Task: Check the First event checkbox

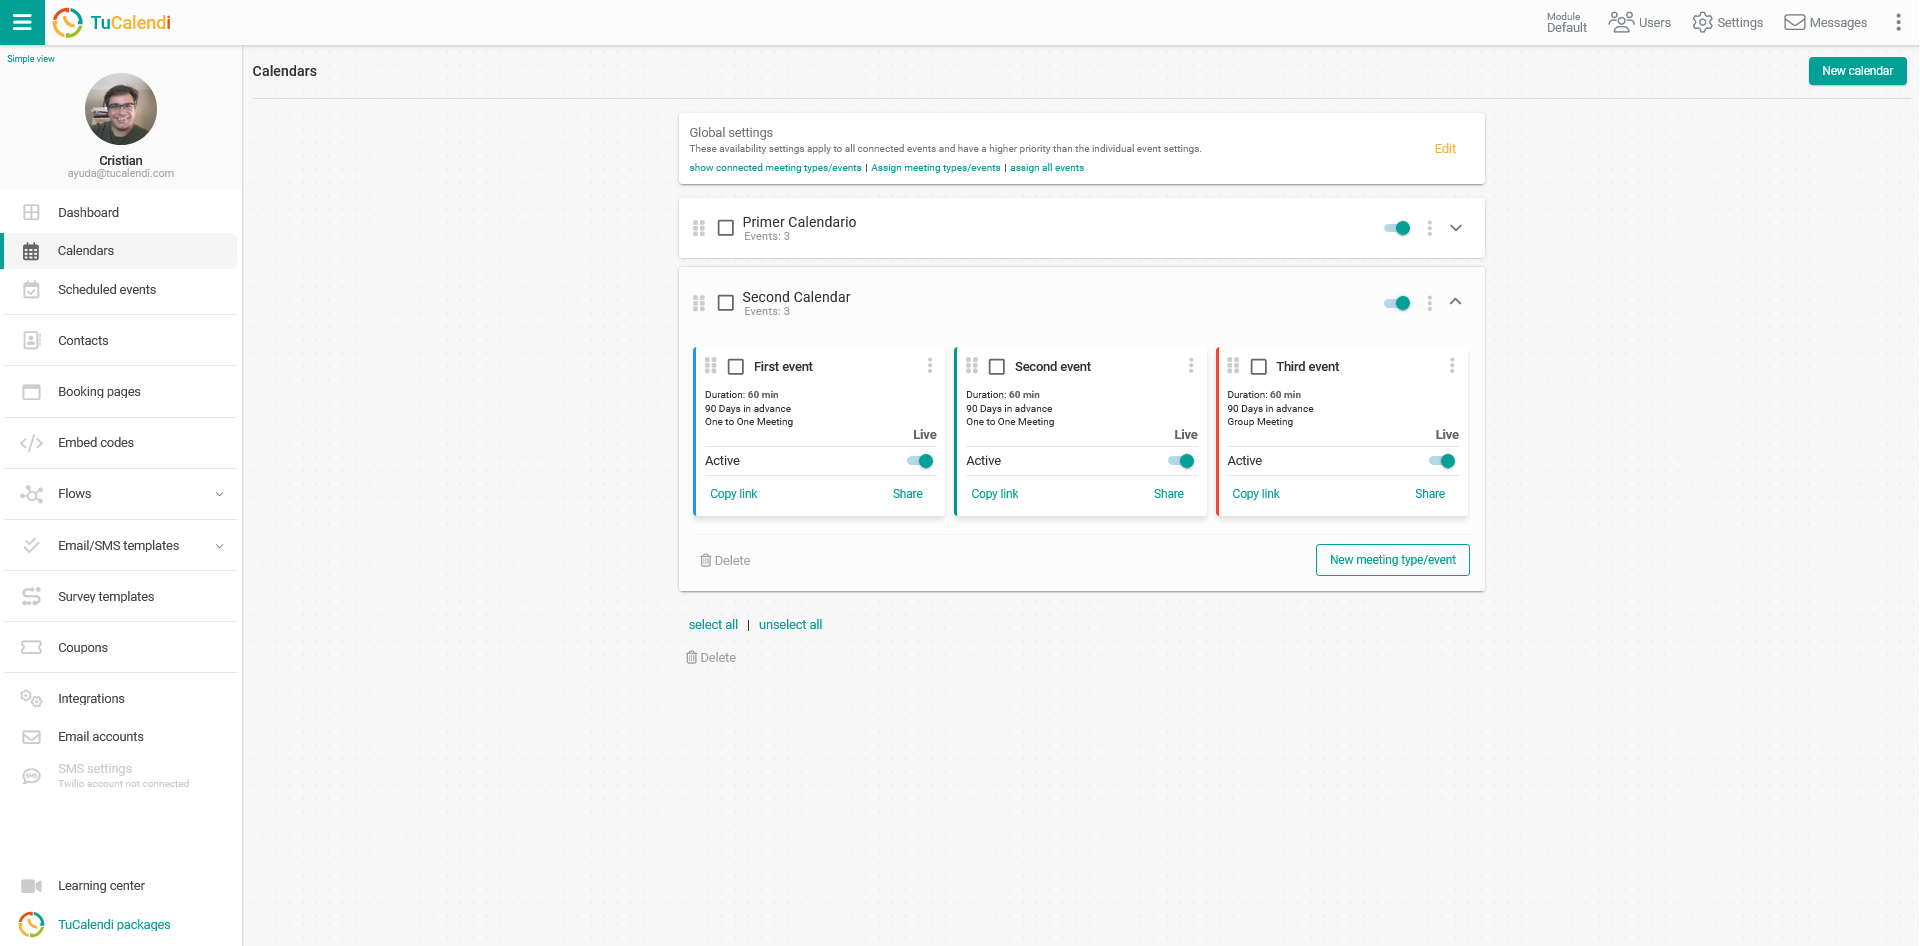Action: pyautogui.click(x=736, y=367)
